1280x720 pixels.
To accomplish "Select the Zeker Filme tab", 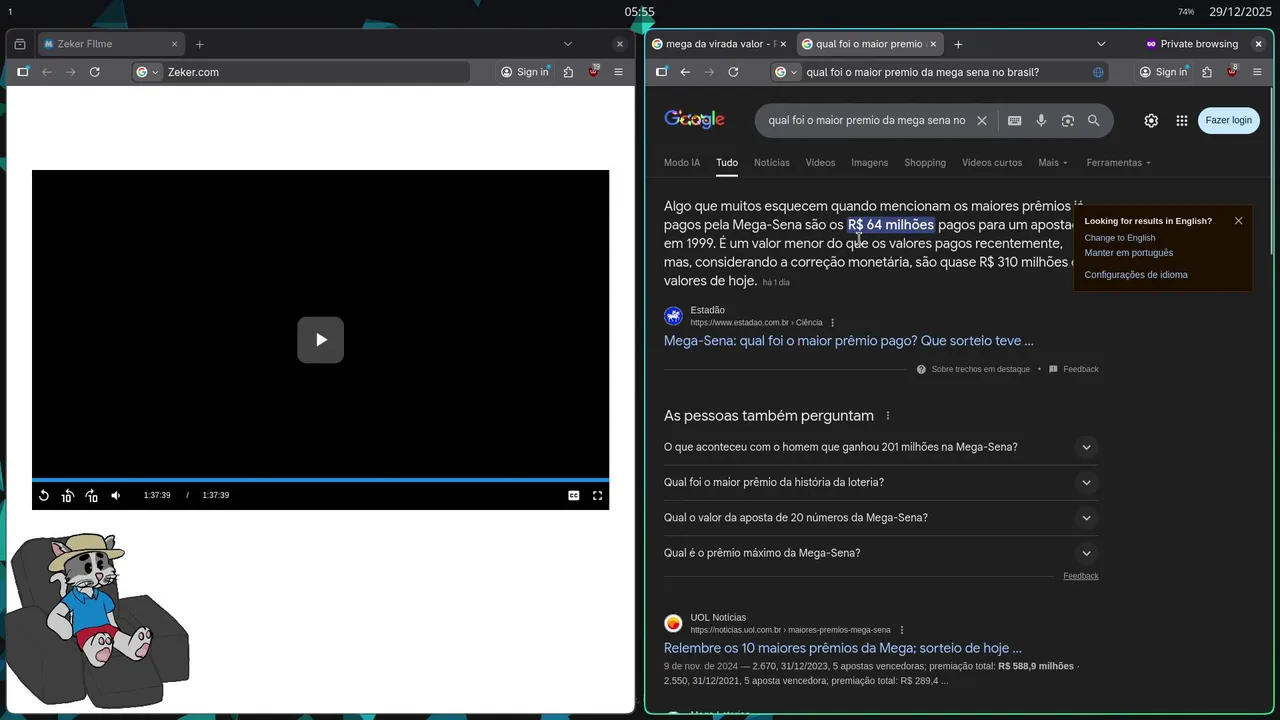I will (111, 44).
